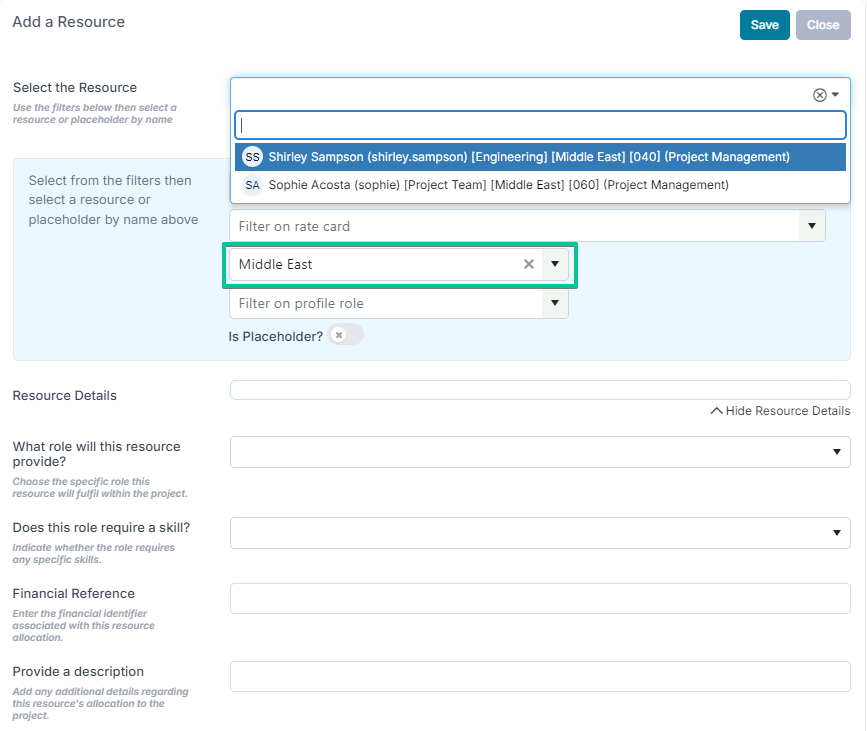Click caret icon beside Hide Resource Details
This screenshot has width=867, height=731.
[x=716, y=411]
